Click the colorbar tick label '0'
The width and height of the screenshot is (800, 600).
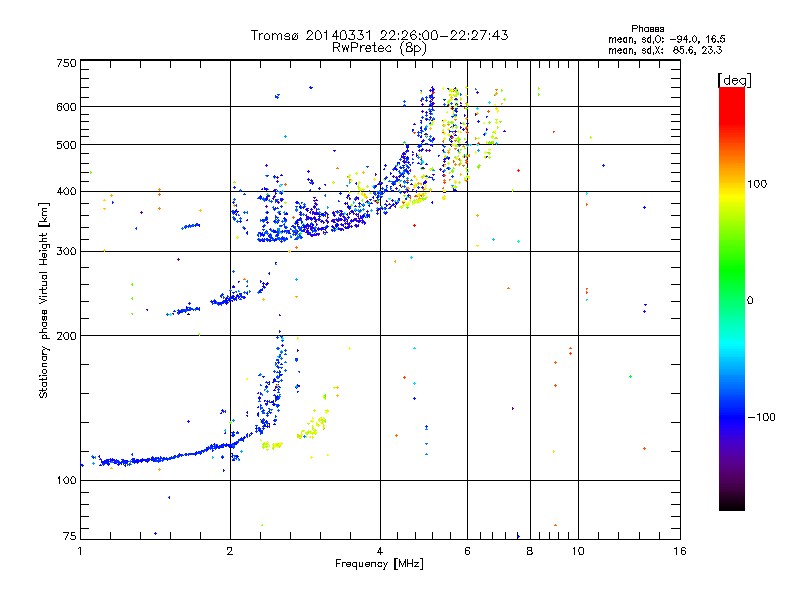tap(750, 301)
